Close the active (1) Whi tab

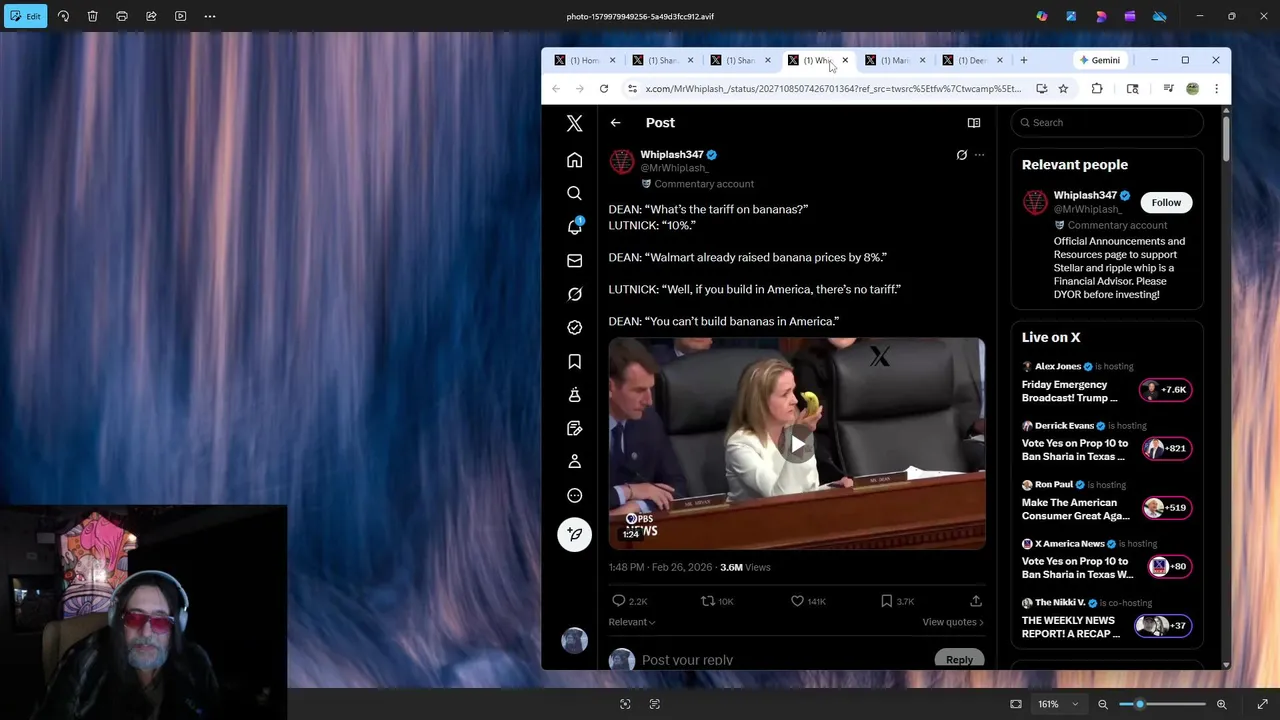pos(845,60)
